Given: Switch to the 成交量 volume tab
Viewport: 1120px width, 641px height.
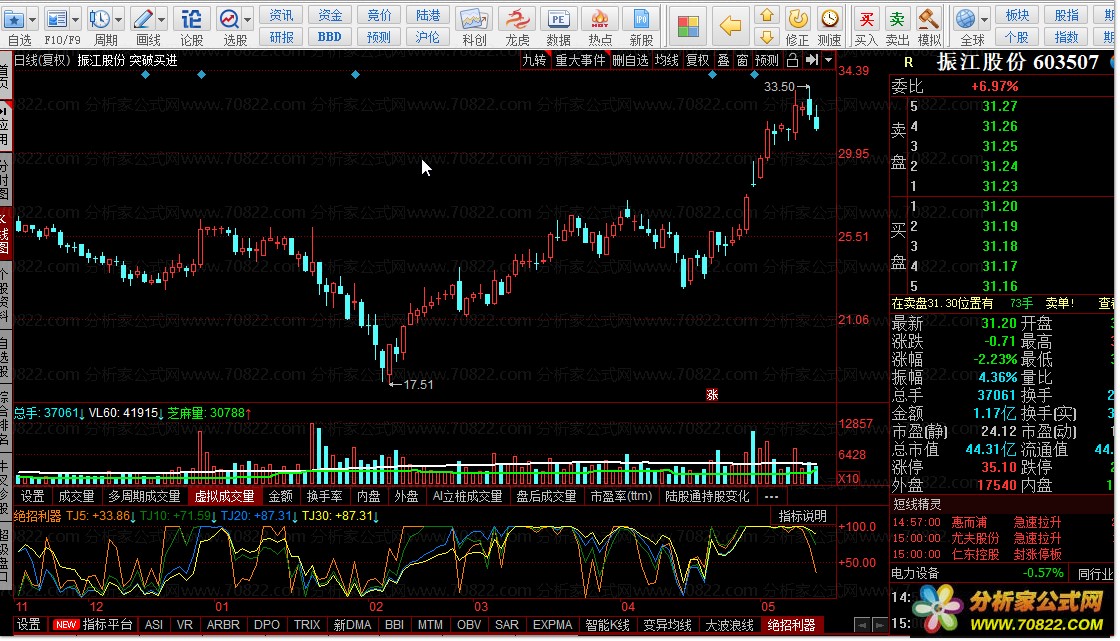Looking at the screenshot, I should pos(76,496).
